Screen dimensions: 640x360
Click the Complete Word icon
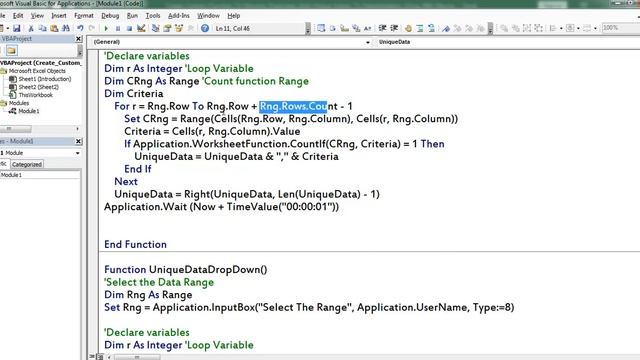(x=368, y=28)
